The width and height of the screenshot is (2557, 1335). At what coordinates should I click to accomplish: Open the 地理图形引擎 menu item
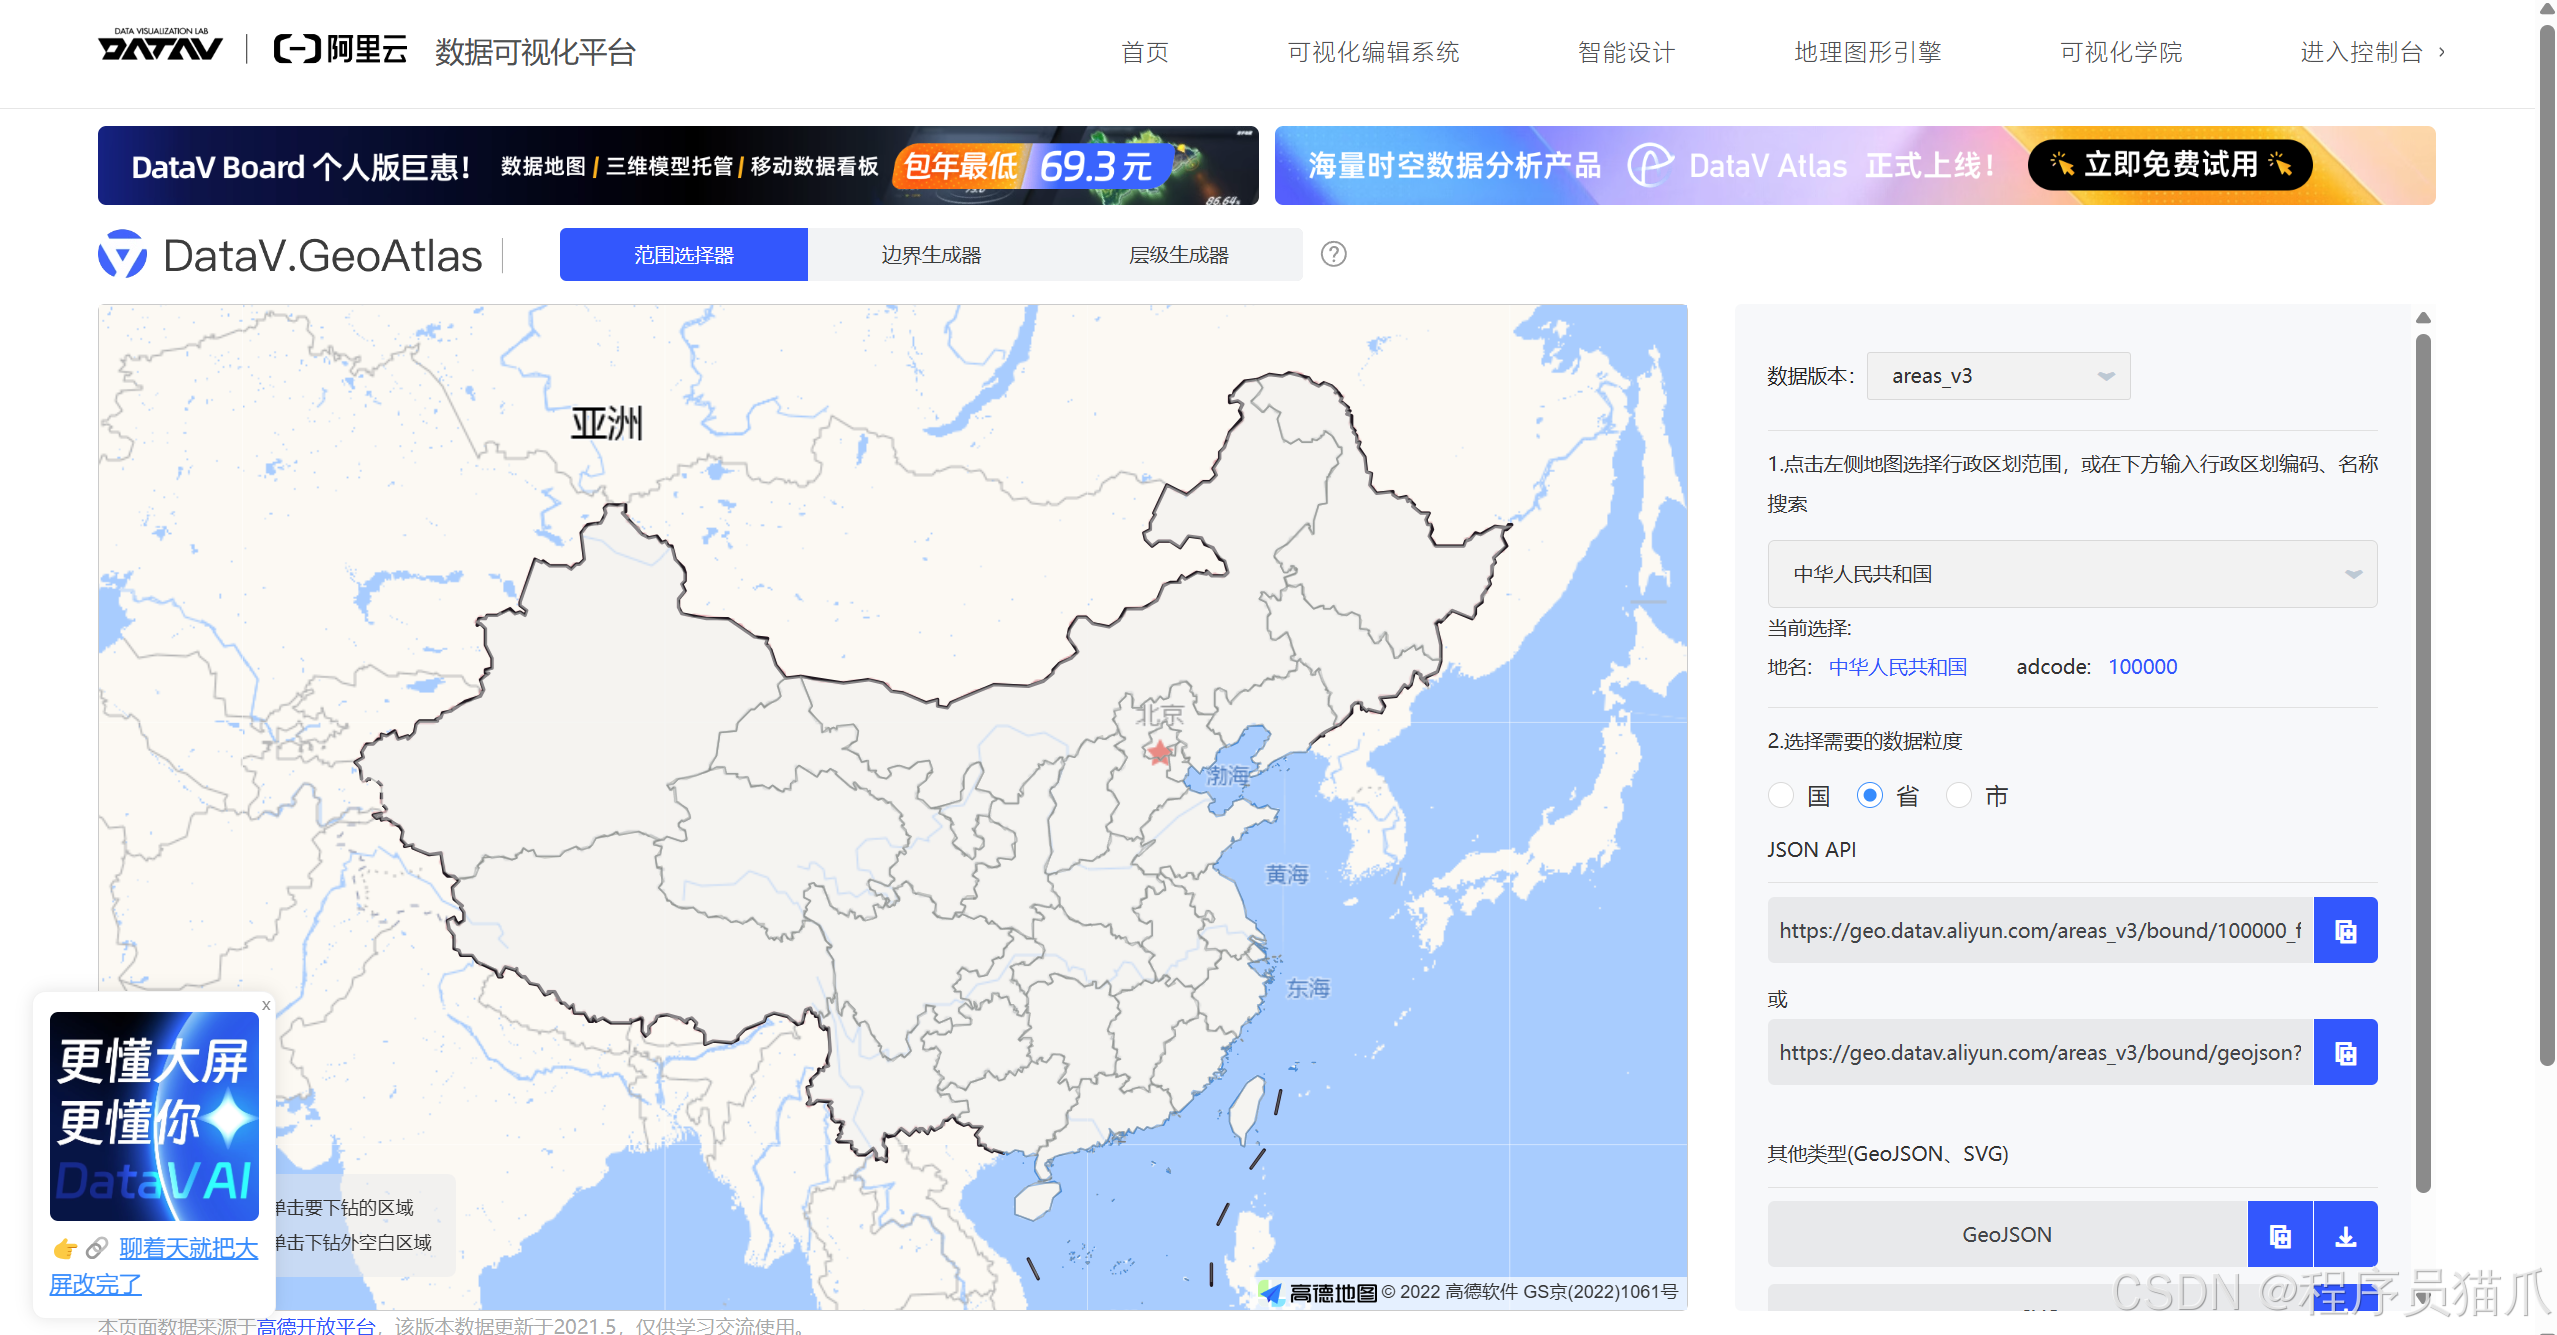[1866, 52]
